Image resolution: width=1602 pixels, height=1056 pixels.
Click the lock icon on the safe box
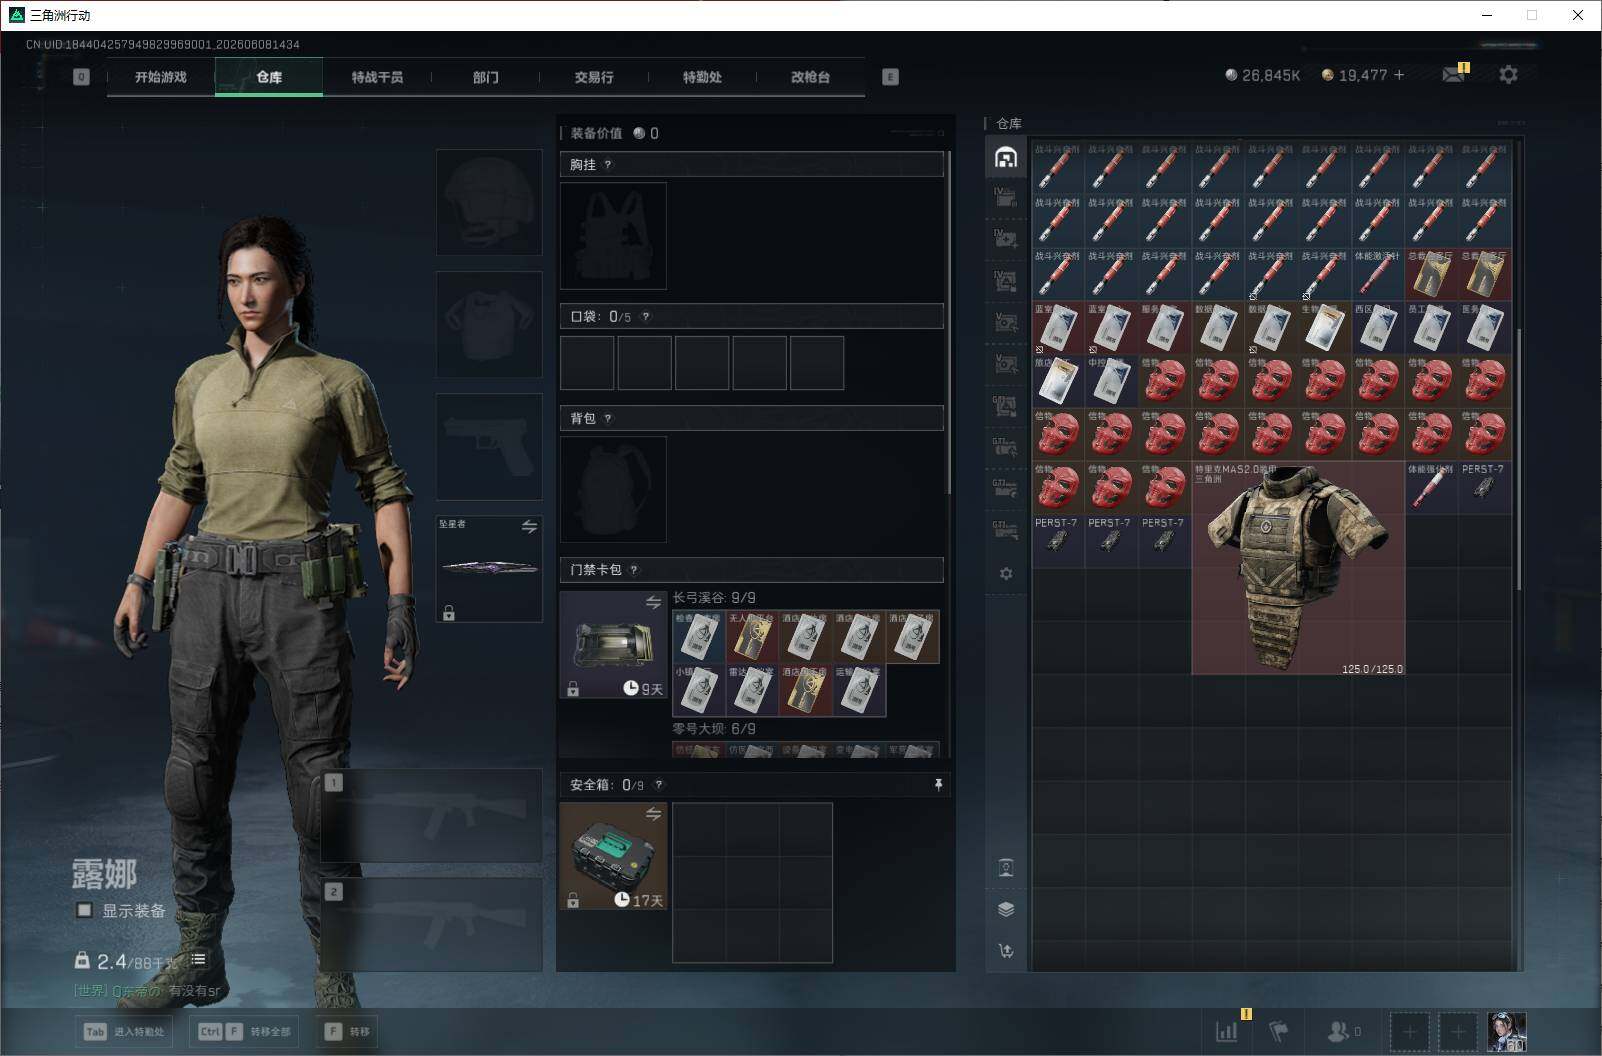coord(573,901)
